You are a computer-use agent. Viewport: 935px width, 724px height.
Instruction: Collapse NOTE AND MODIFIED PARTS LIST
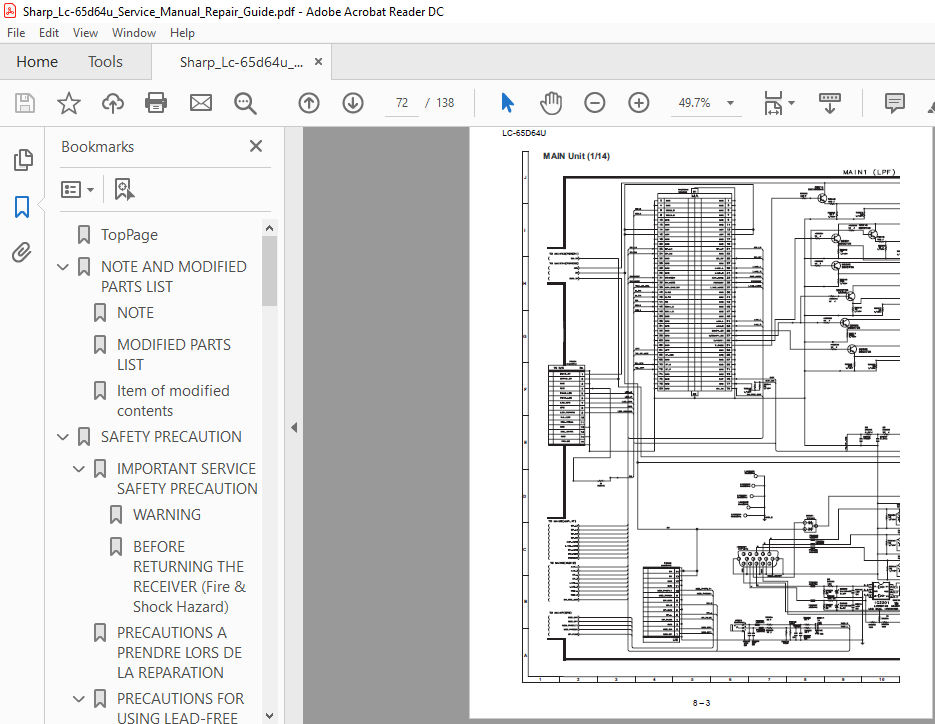pyautogui.click(x=63, y=267)
